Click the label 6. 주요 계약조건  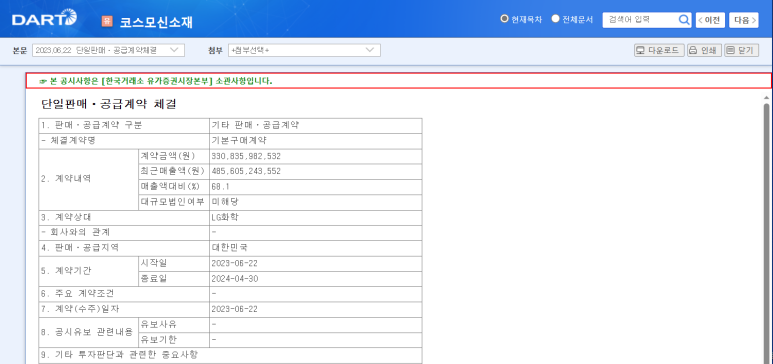(78, 294)
